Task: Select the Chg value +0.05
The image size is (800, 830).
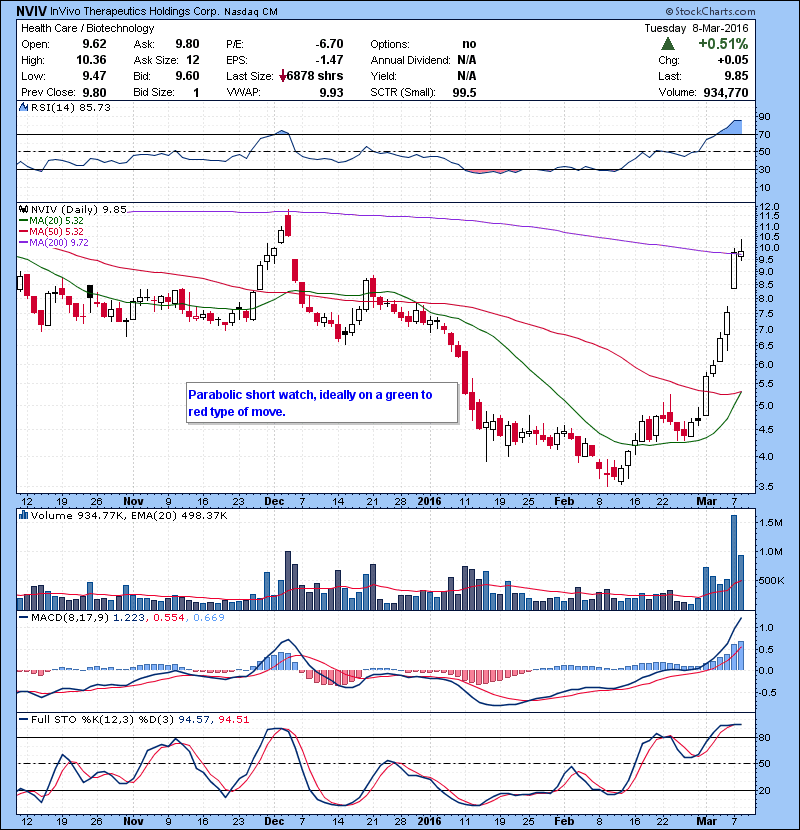Action: 733,60
